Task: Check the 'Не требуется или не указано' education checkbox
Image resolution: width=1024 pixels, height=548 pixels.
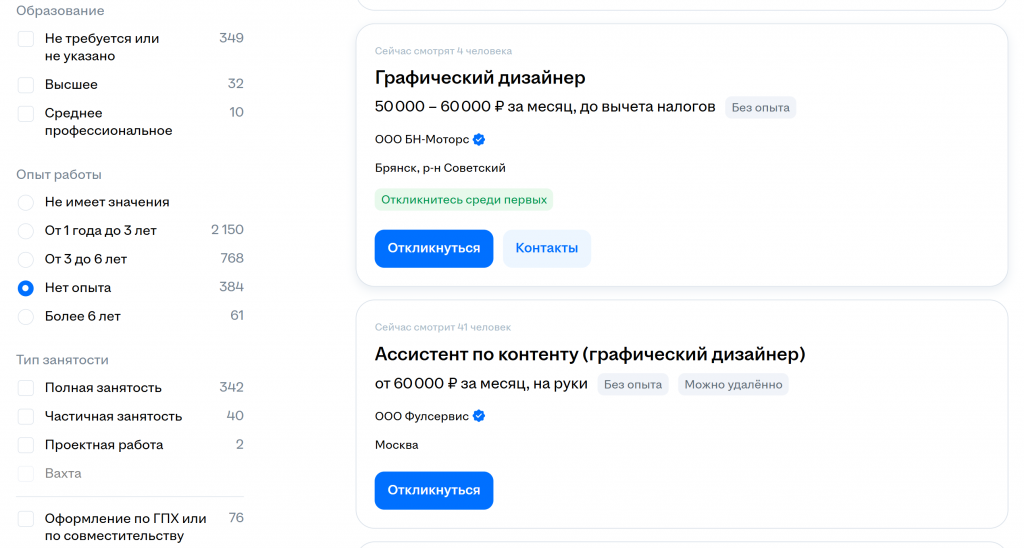Action: [25, 39]
